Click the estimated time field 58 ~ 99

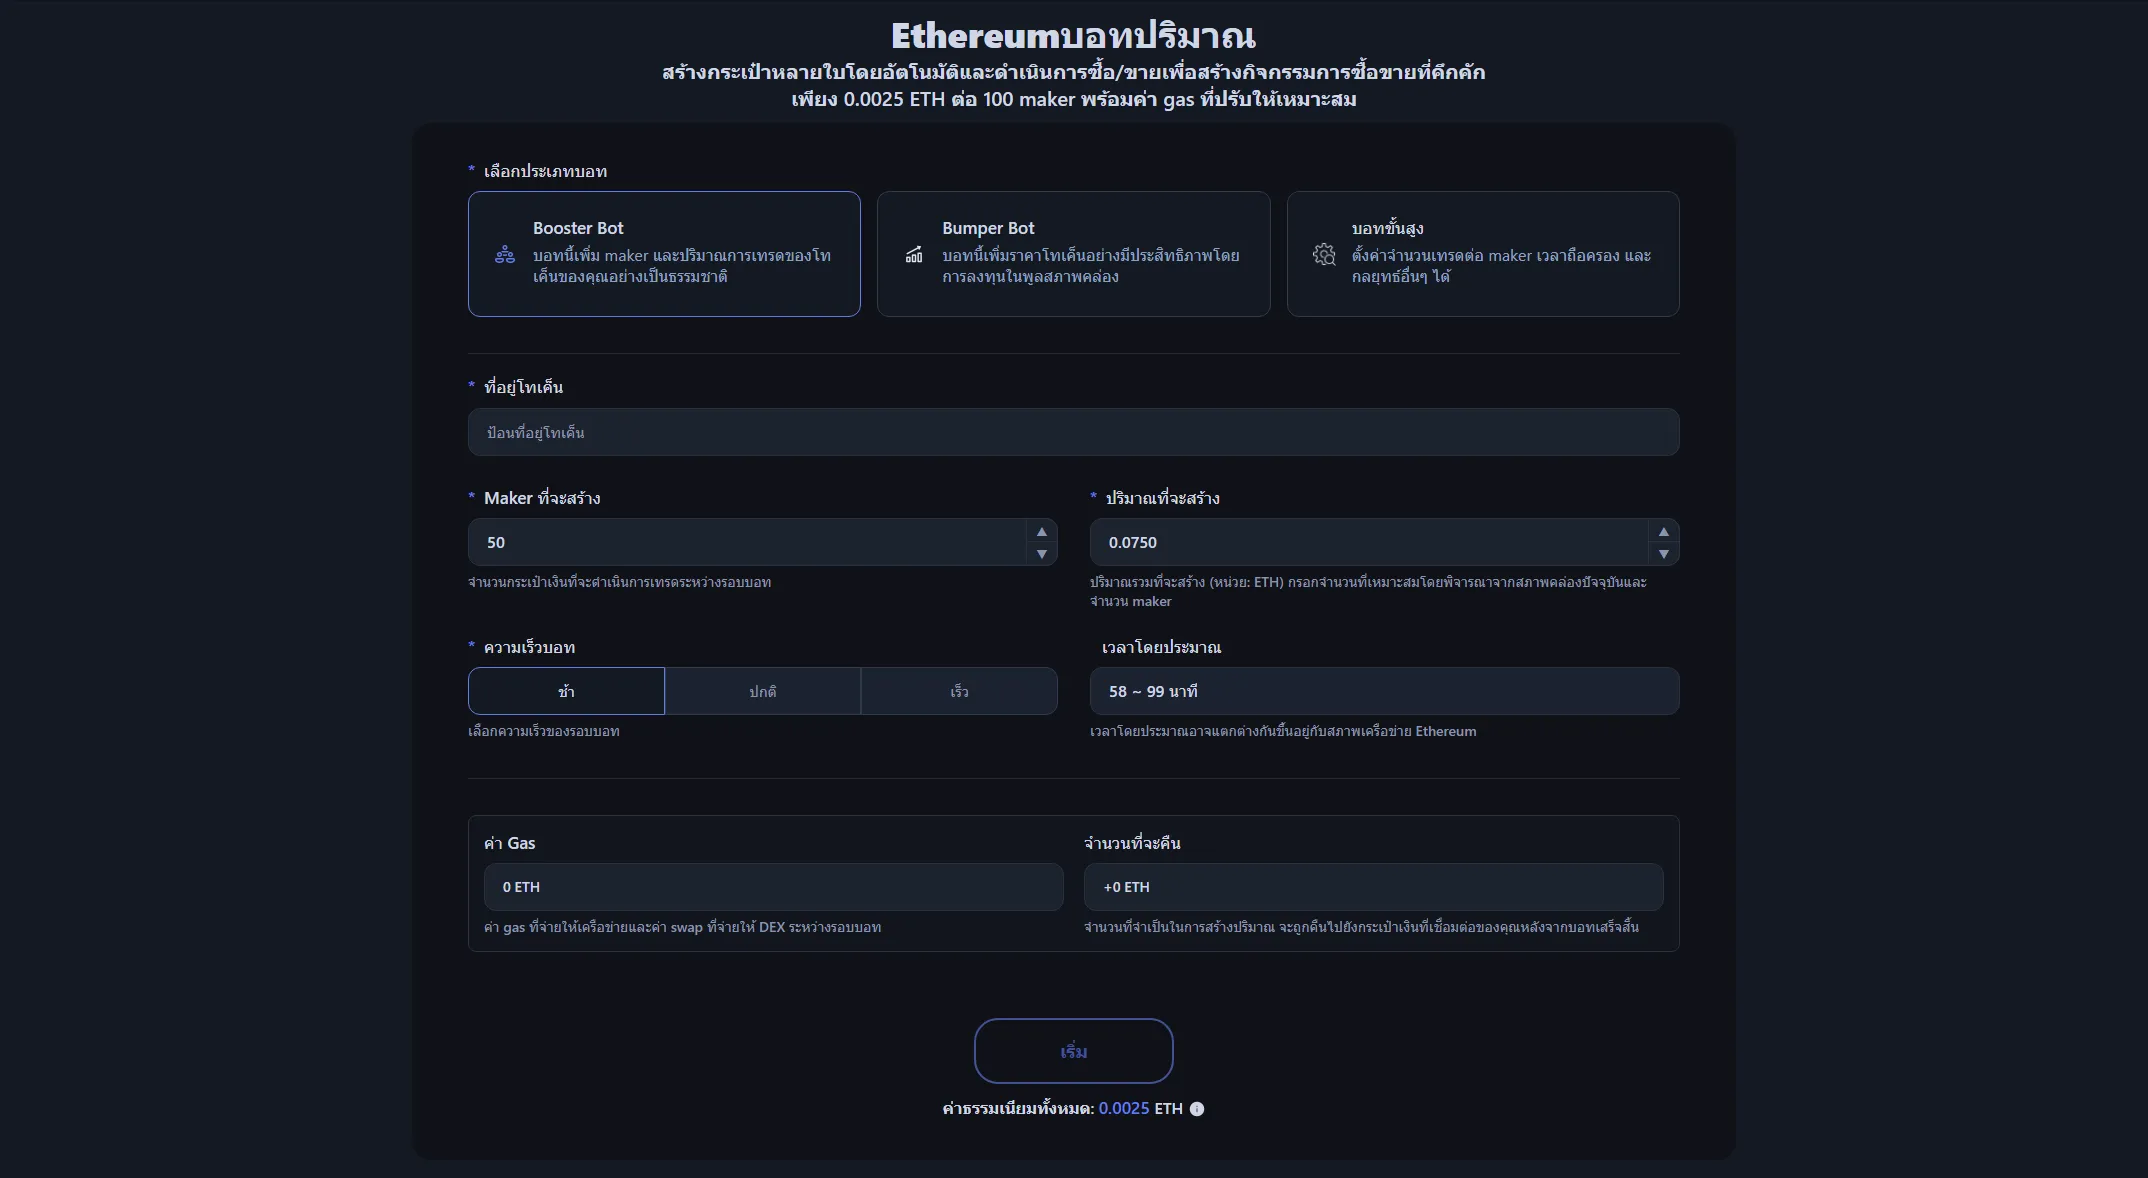[x=1384, y=691]
